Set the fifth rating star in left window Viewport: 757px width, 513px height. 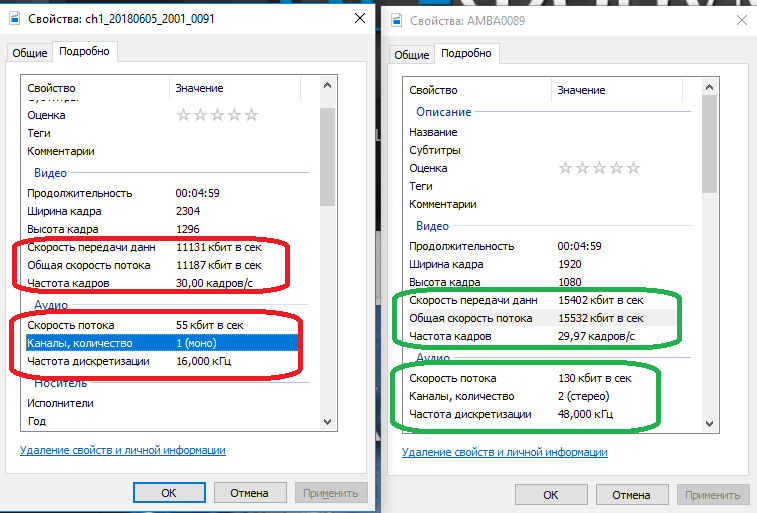pyautogui.click(x=252, y=115)
